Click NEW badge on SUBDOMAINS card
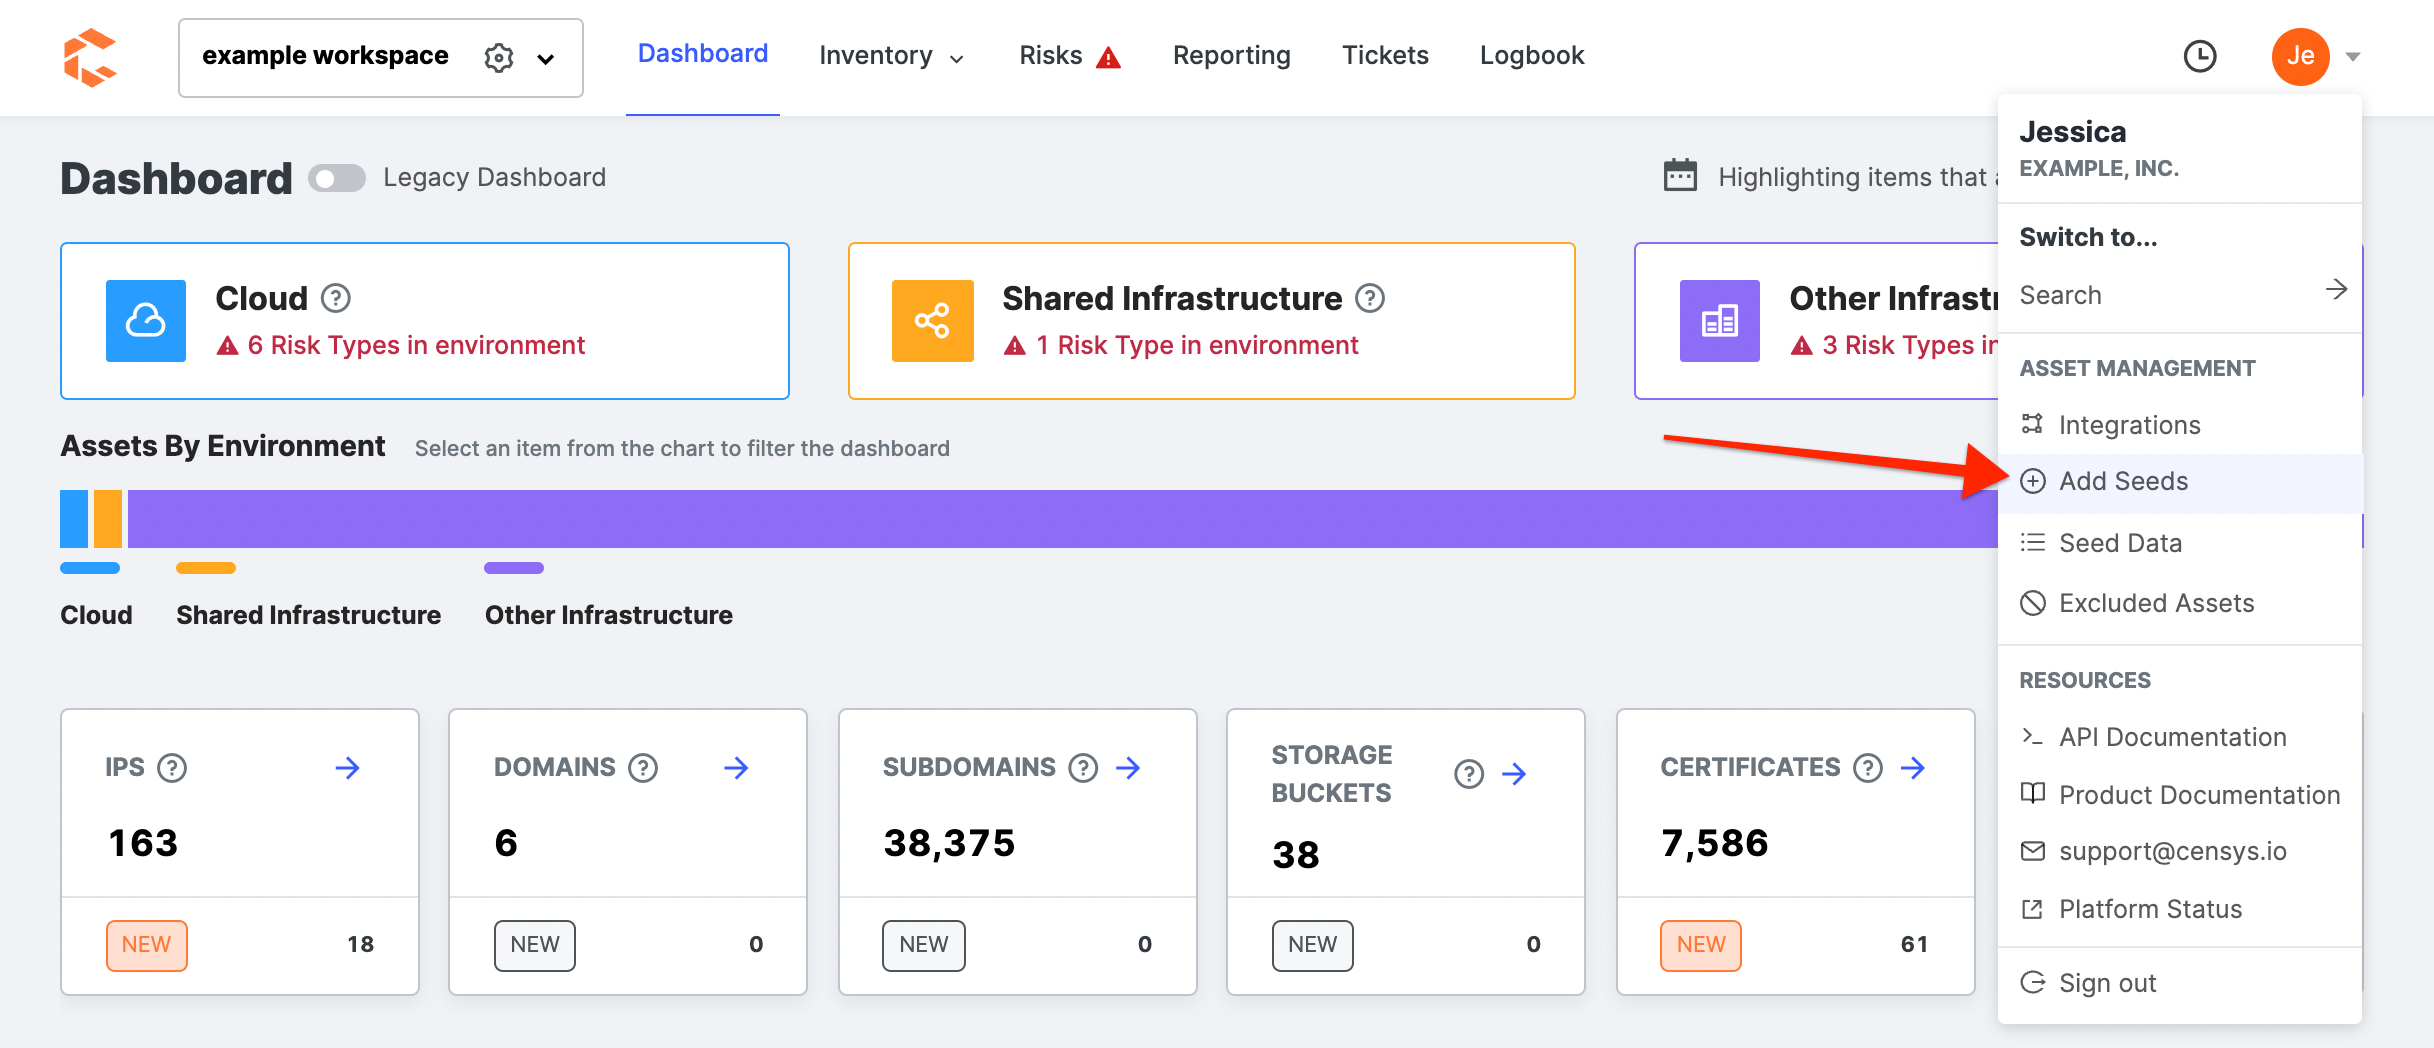Viewport: 2434px width, 1048px height. [924, 945]
